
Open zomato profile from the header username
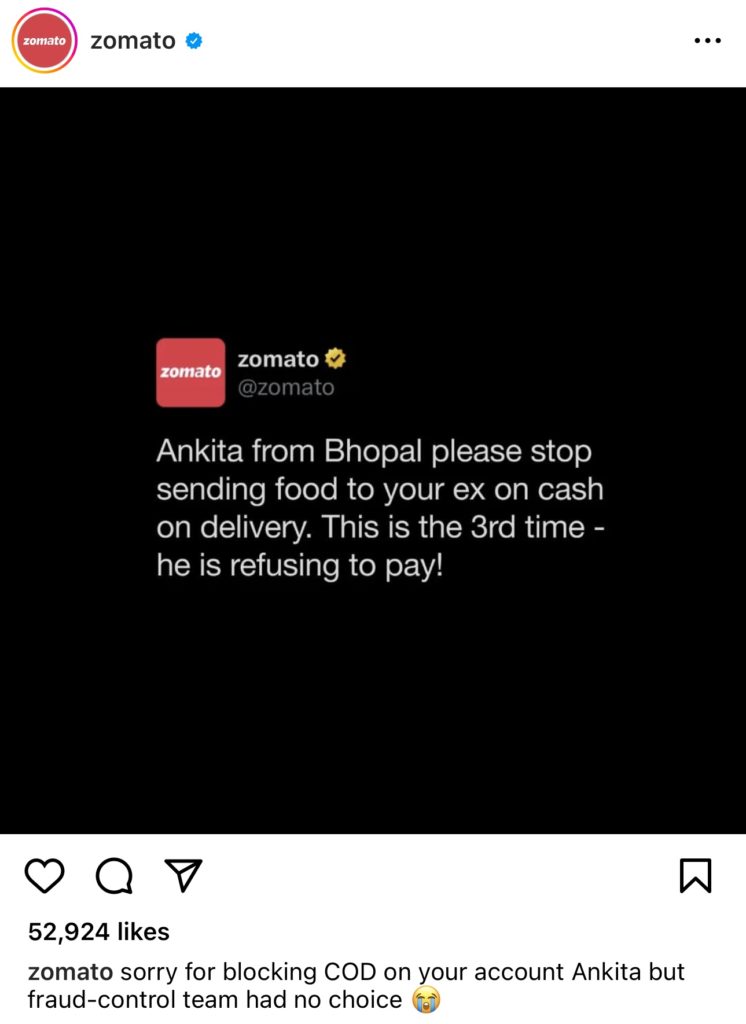click(x=133, y=40)
